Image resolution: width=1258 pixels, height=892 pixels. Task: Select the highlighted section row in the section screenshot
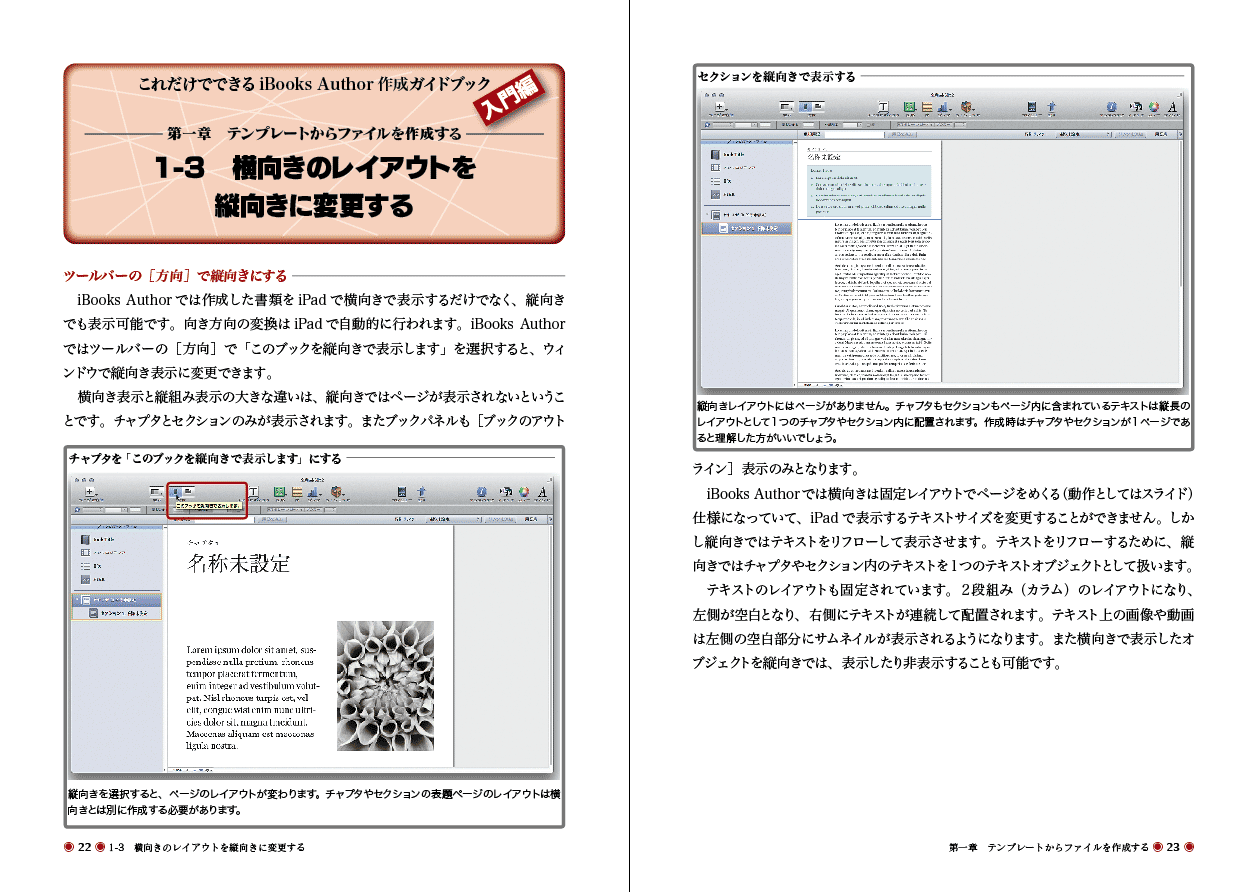746,228
